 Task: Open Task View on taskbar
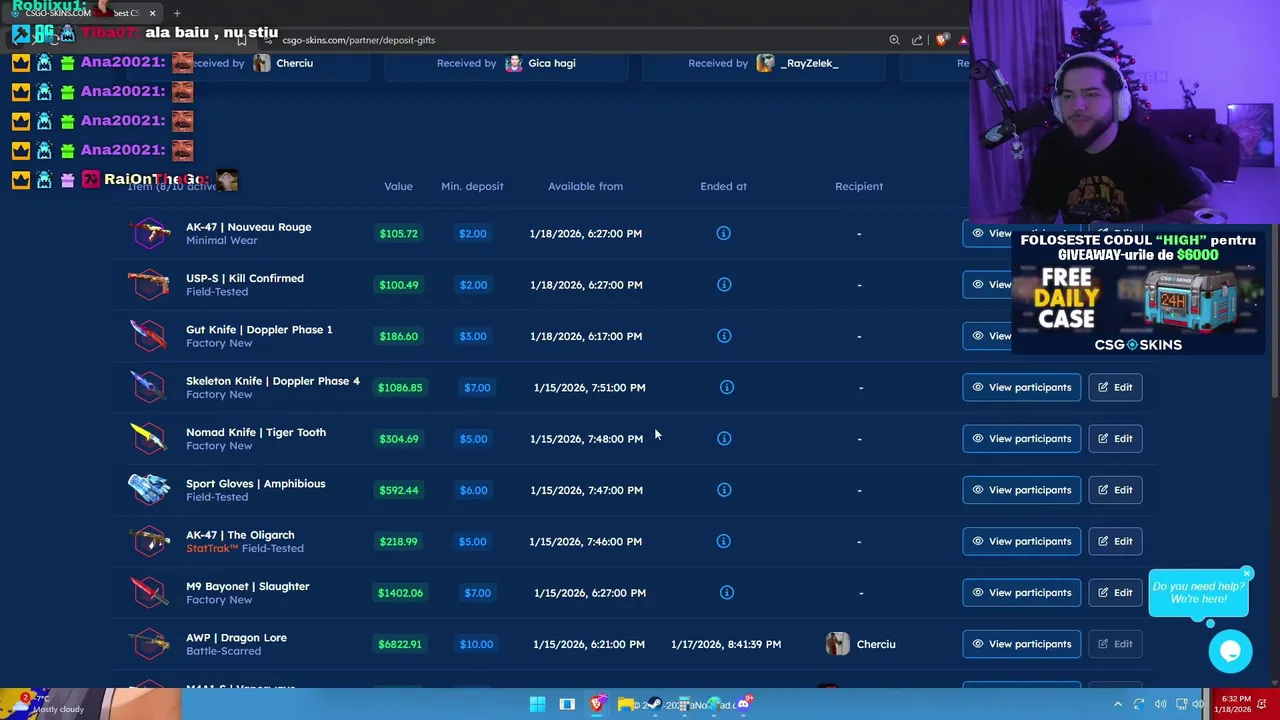click(567, 704)
